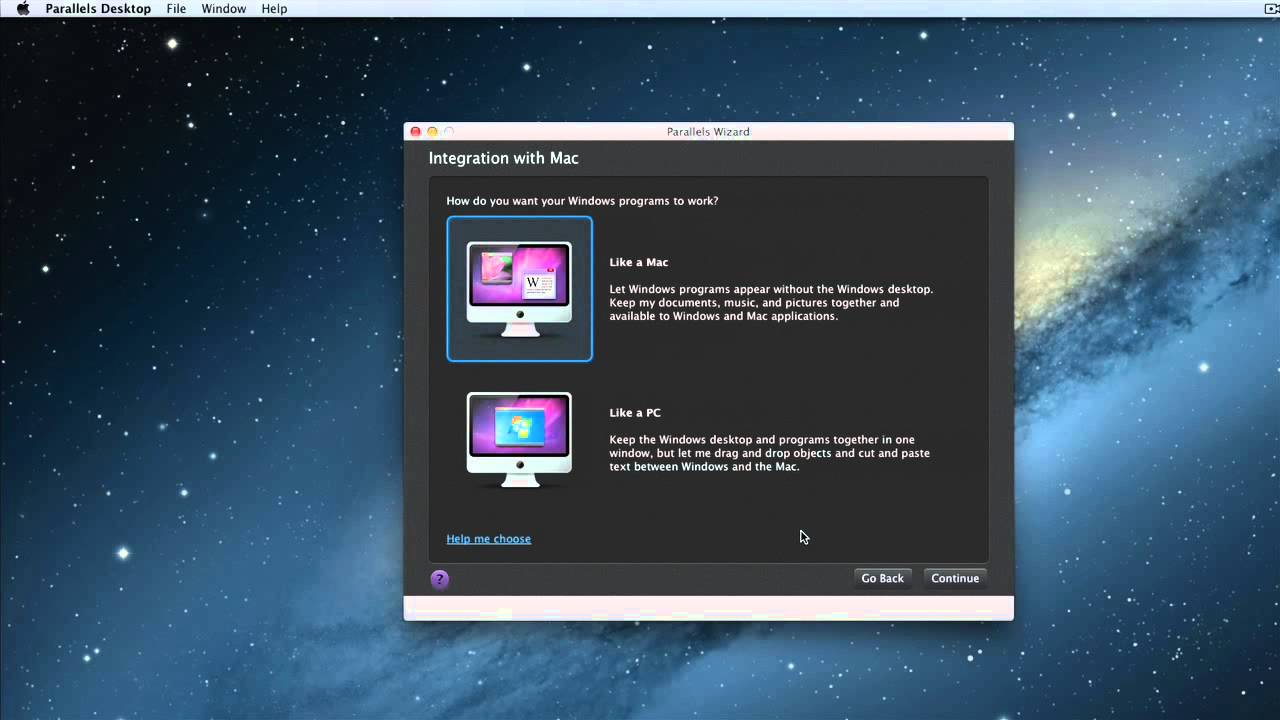Click the 'Integration with Mac' title
Image resolution: width=1280 pixels, height=720 pixels.
(504, 158)
